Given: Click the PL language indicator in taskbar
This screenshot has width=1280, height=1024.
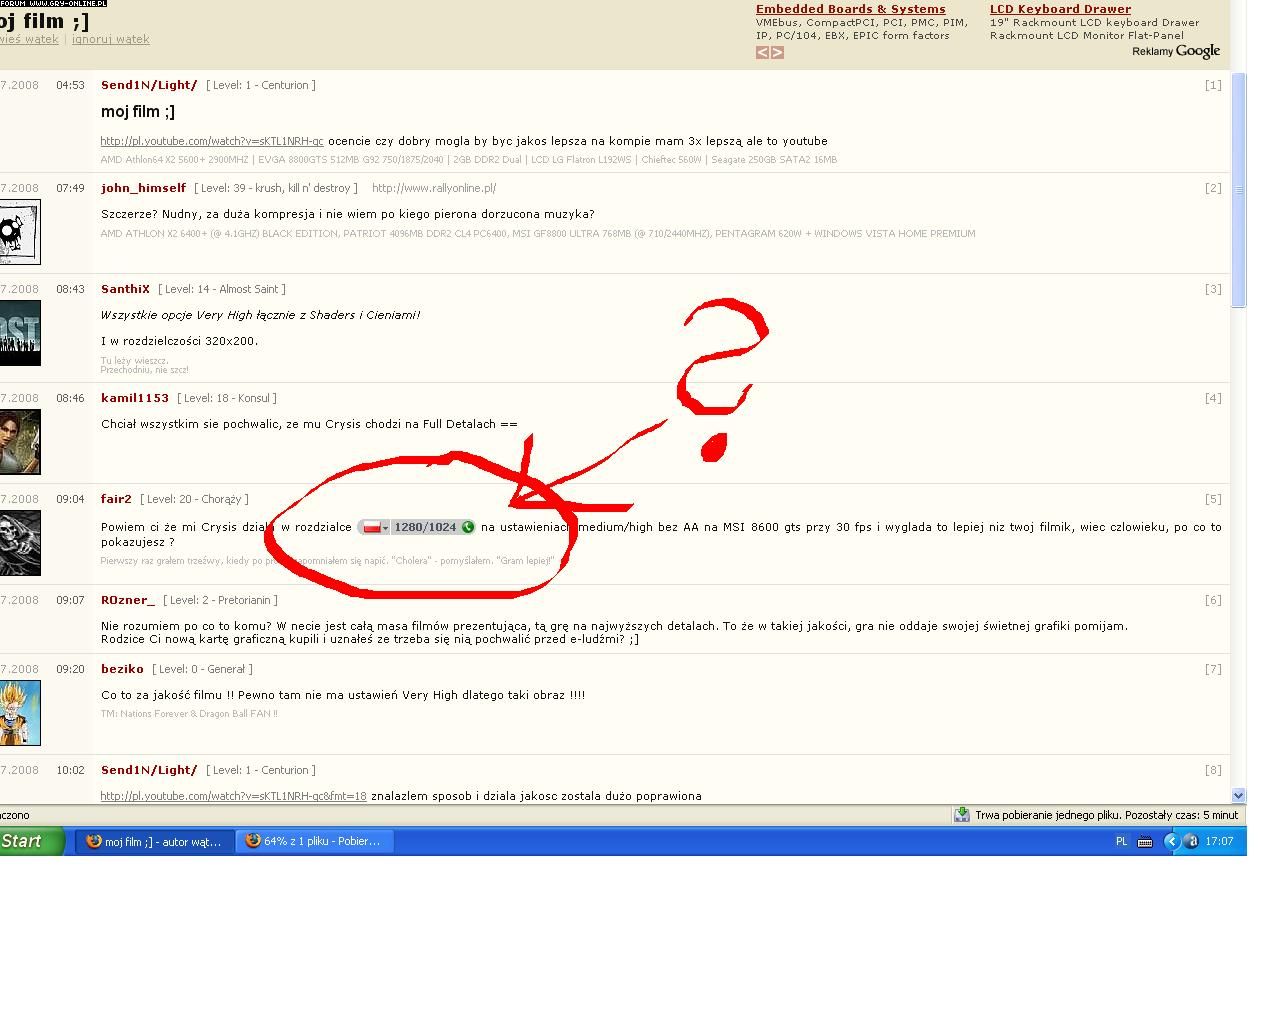Looking at the screenshot, I should 1121,842.
